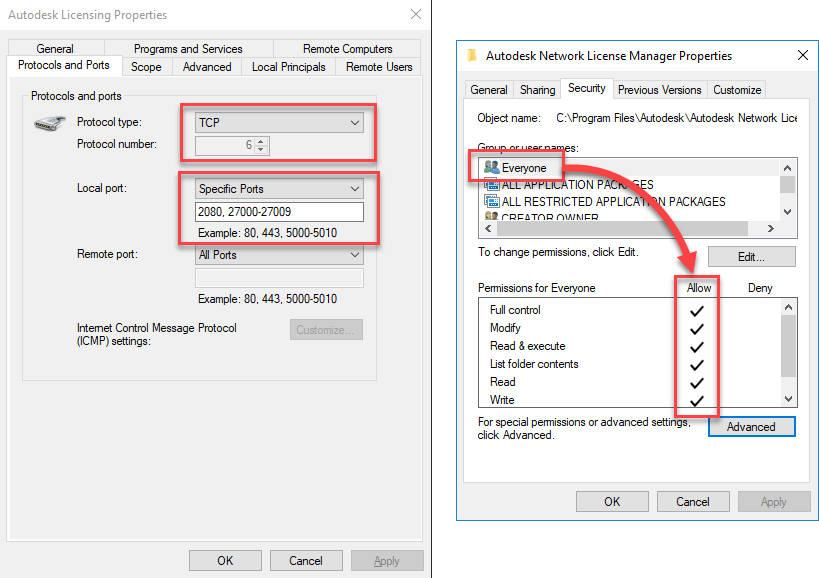This screenshot has width=819, height=578.
Task: Switch to the Previous Versions tab
Action: [659, 89]
